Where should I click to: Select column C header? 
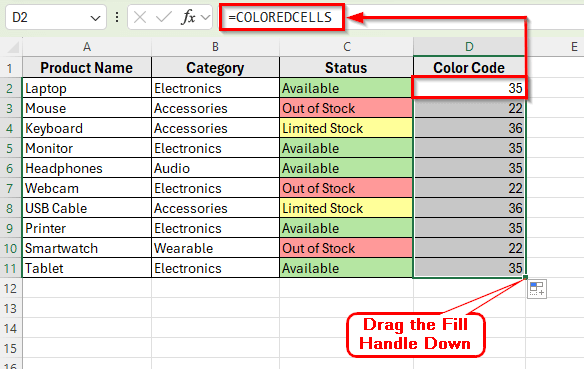coord(346,47)
